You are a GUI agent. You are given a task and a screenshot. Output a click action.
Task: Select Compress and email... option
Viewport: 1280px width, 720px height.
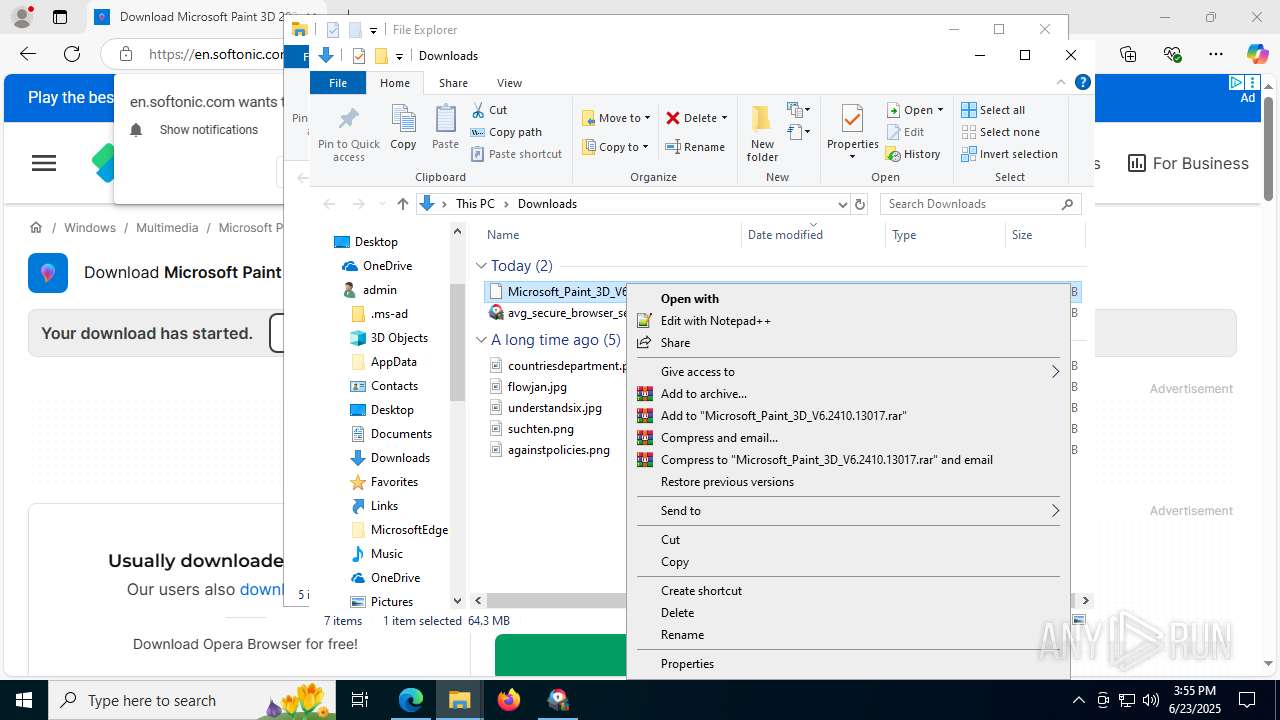tap(848, 438)
